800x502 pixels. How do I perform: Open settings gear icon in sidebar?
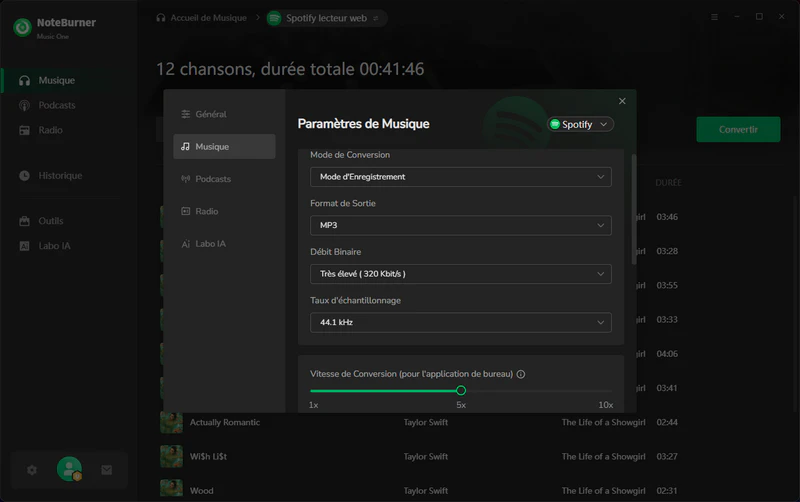click(x=32, y=470)
